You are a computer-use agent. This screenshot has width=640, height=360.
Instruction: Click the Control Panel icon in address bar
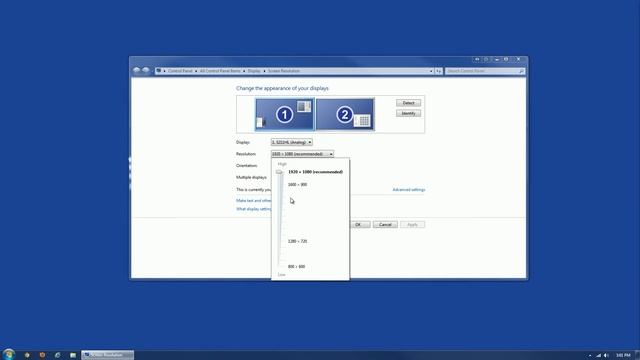(158, 71)
